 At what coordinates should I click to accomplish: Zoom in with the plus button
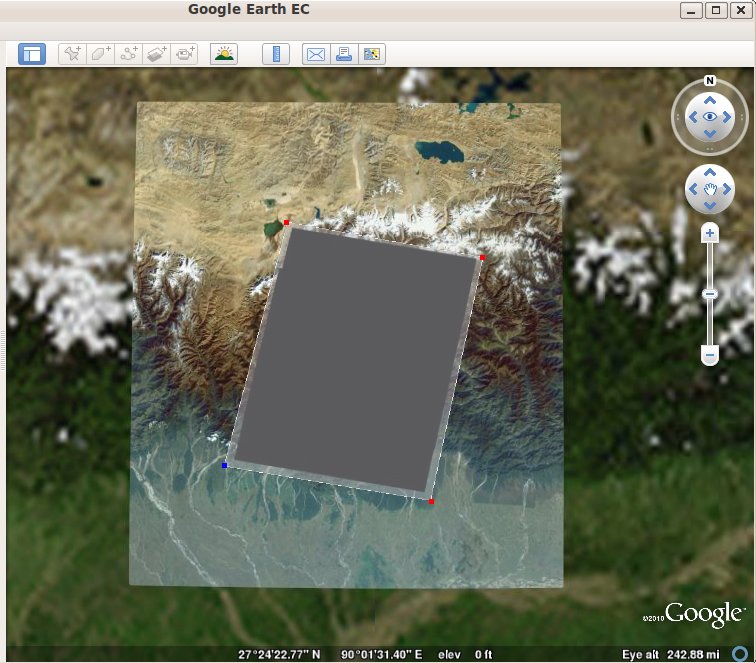point(710,233)
